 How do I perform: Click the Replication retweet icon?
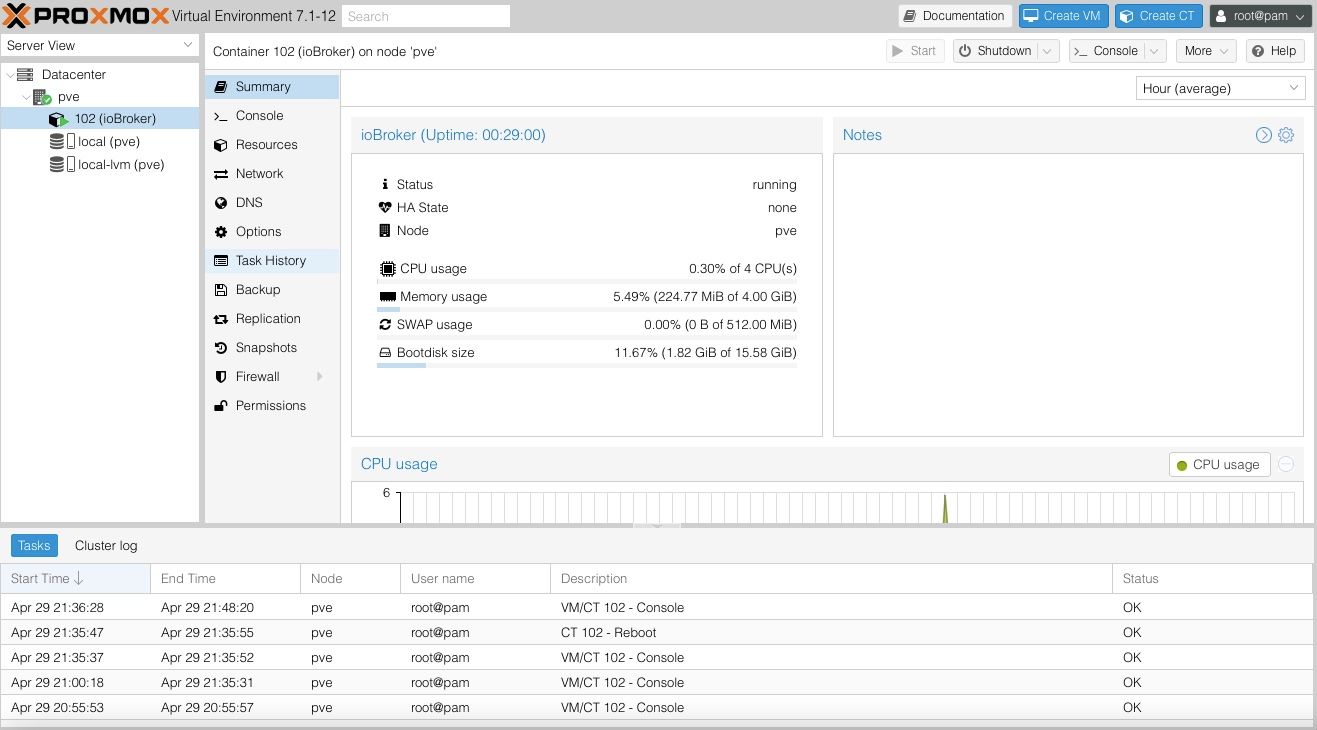click(x=221, y=319)
